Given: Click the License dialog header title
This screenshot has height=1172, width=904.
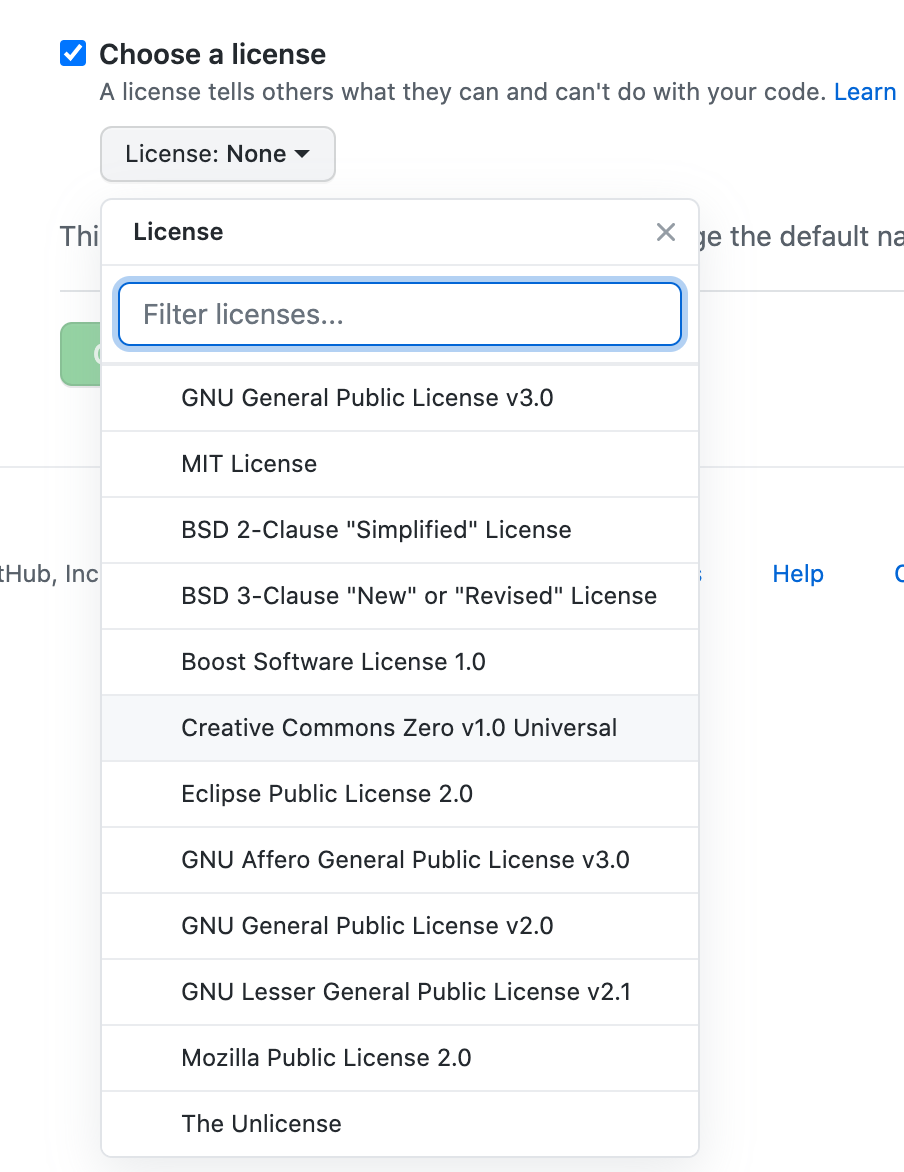Looking at the screenshot, I should pos(178,231).
